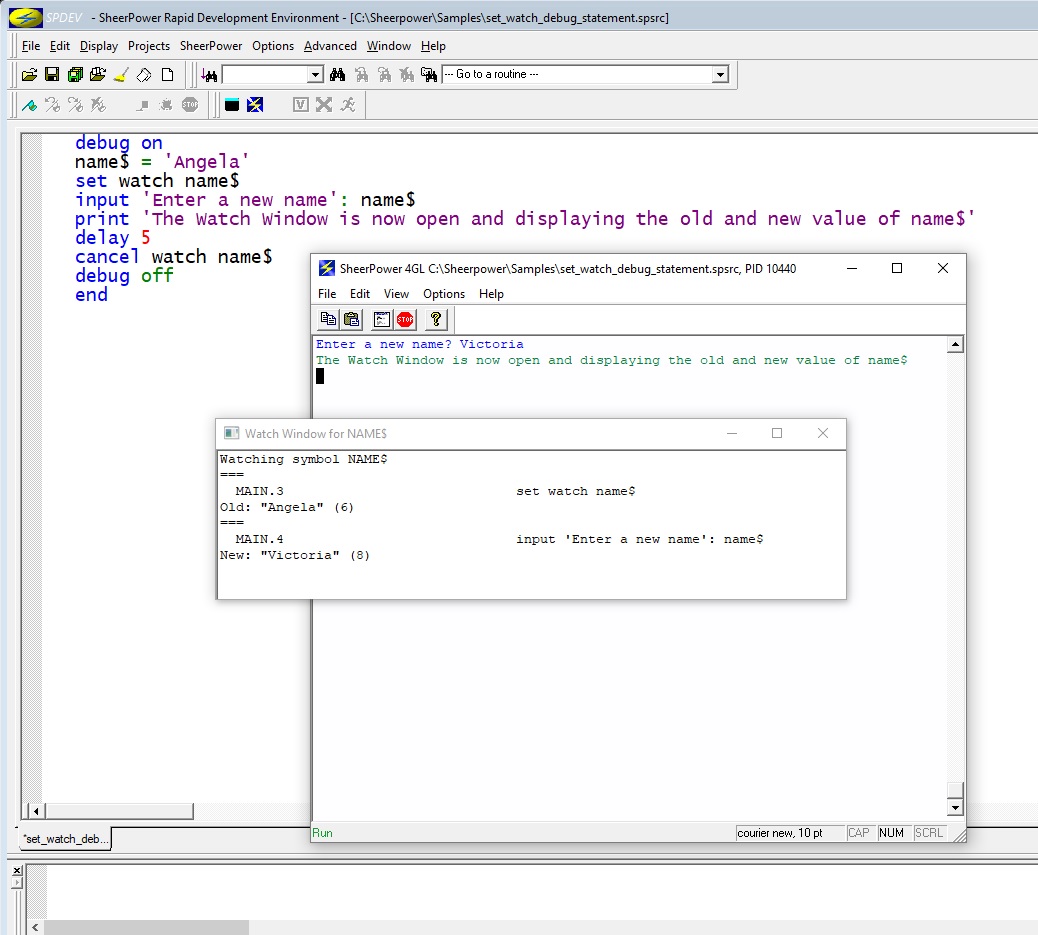
Task: Click the red STOP icon in 4GL window
Action: tap(405, 320)
